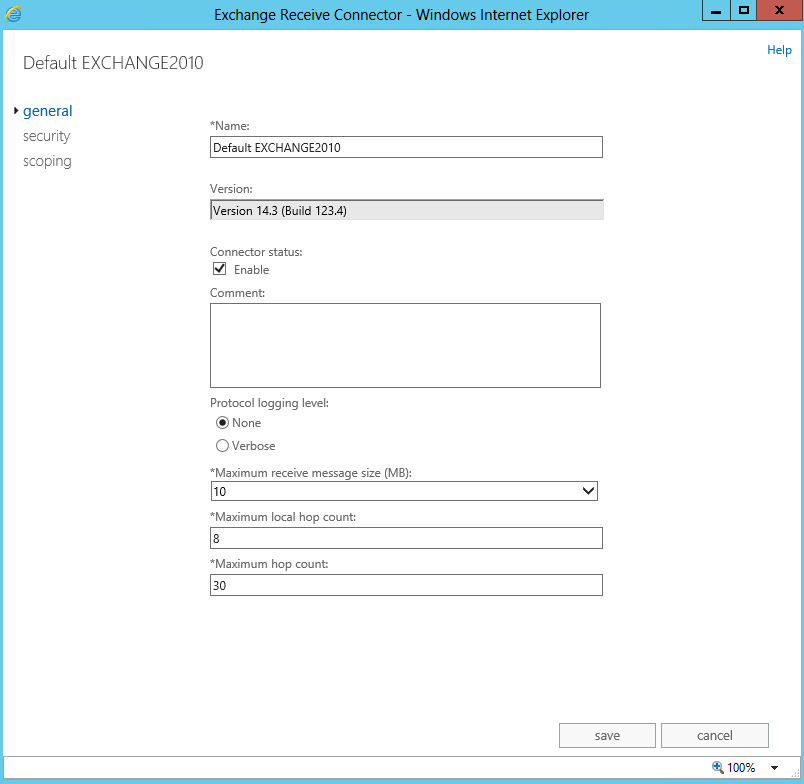Select Verbose protocol logging level

click(x=222, y=446)
